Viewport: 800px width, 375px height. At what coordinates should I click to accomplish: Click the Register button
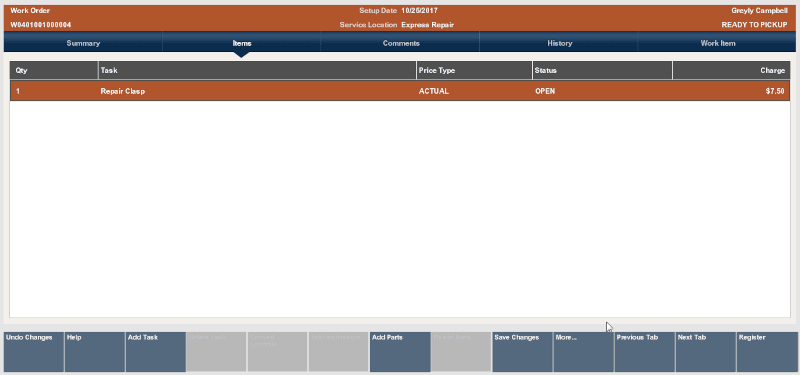click(766, 352)
